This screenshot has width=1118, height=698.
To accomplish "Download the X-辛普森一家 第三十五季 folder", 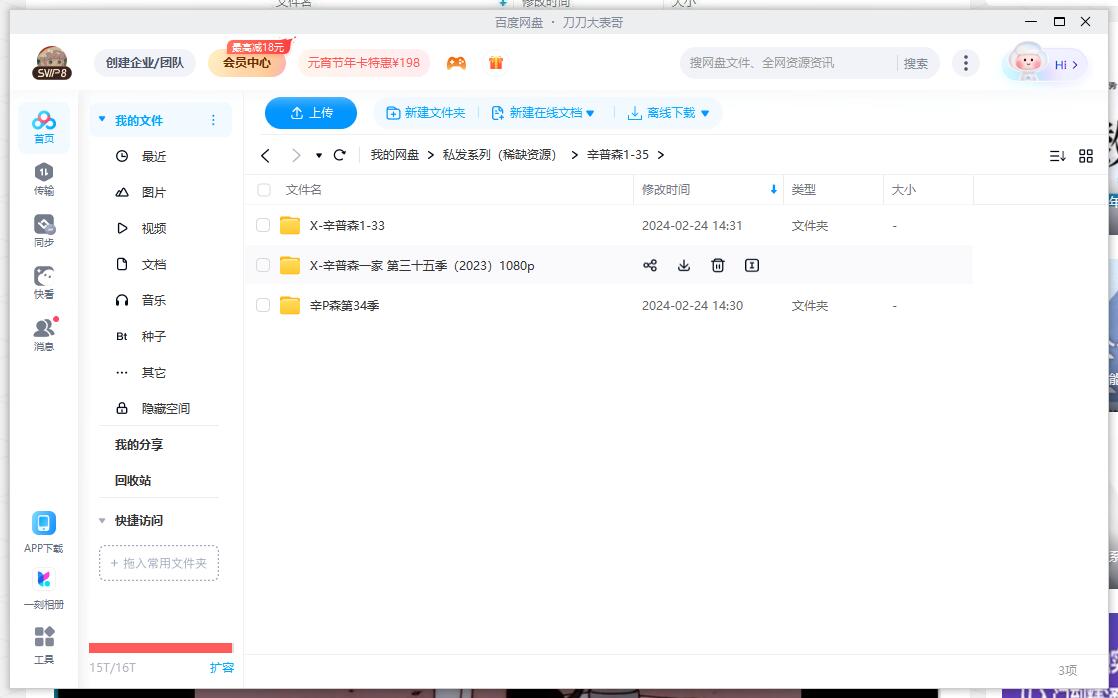I will tap(684, 265).
